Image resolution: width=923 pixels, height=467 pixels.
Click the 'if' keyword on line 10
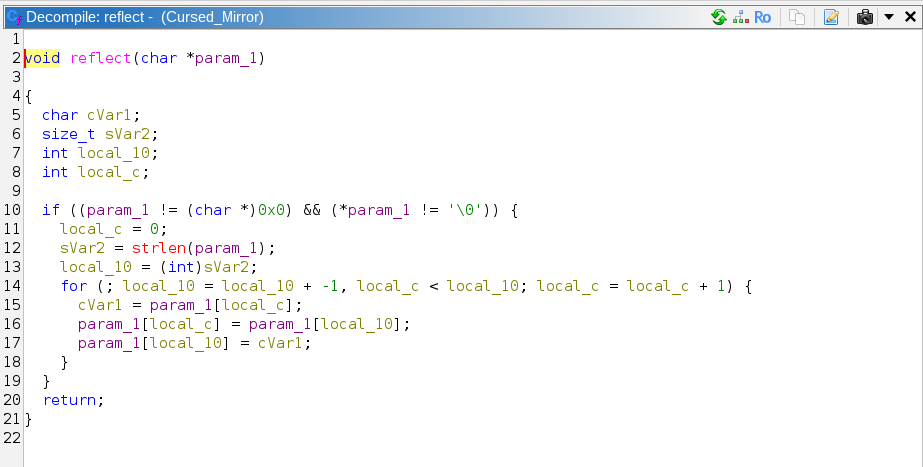click(51, 210)
